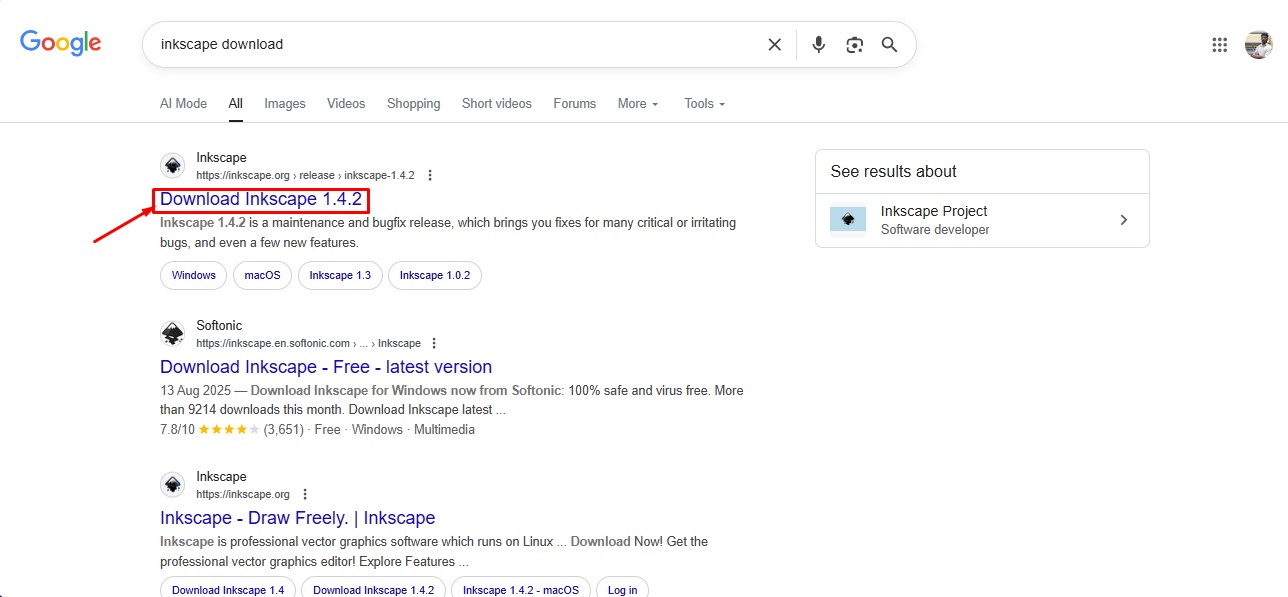Open Inkscape - Draw Freely result link
Image resolution: width=1288 pixels, height=597 pixels.
coord(297,518)
